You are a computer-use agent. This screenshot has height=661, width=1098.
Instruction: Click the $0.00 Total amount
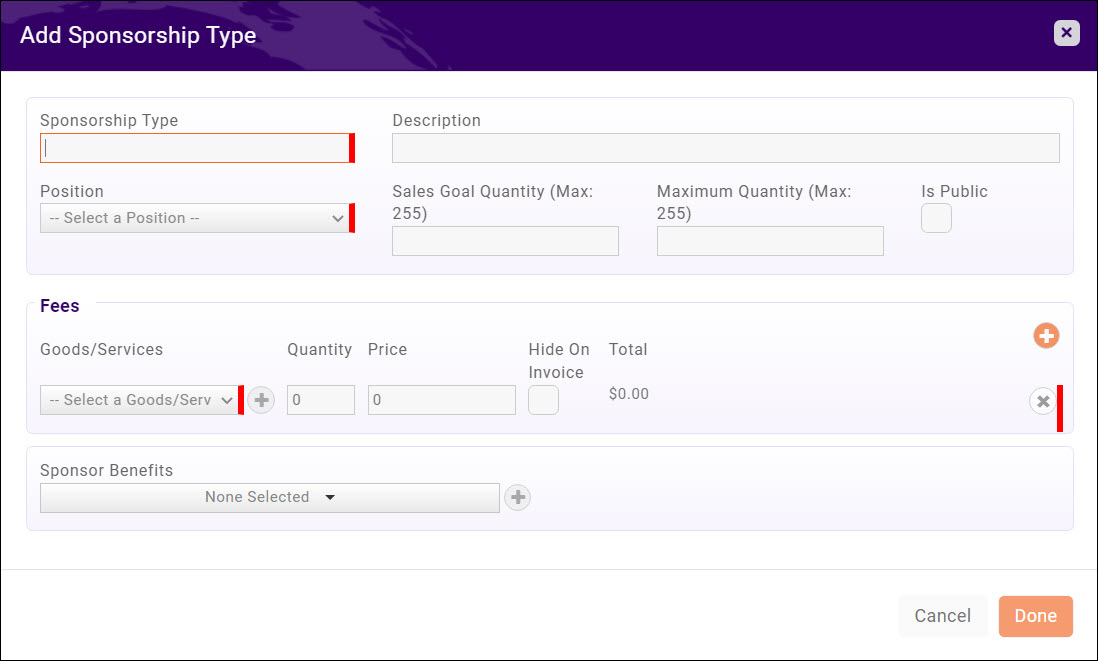click(629, 394)
